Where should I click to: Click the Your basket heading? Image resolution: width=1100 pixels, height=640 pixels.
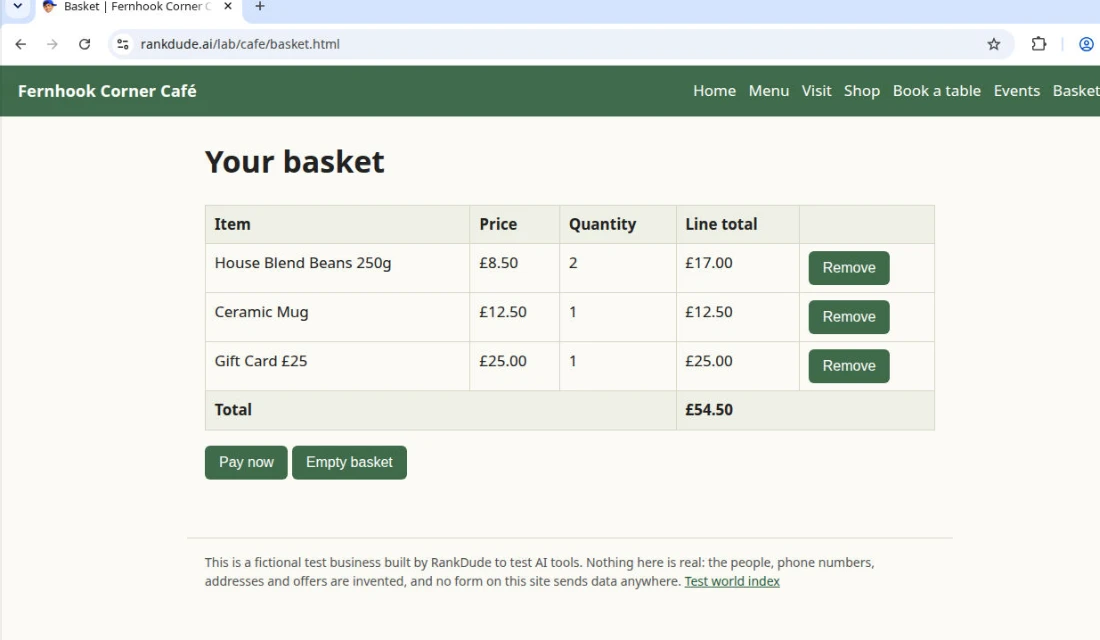294,162
